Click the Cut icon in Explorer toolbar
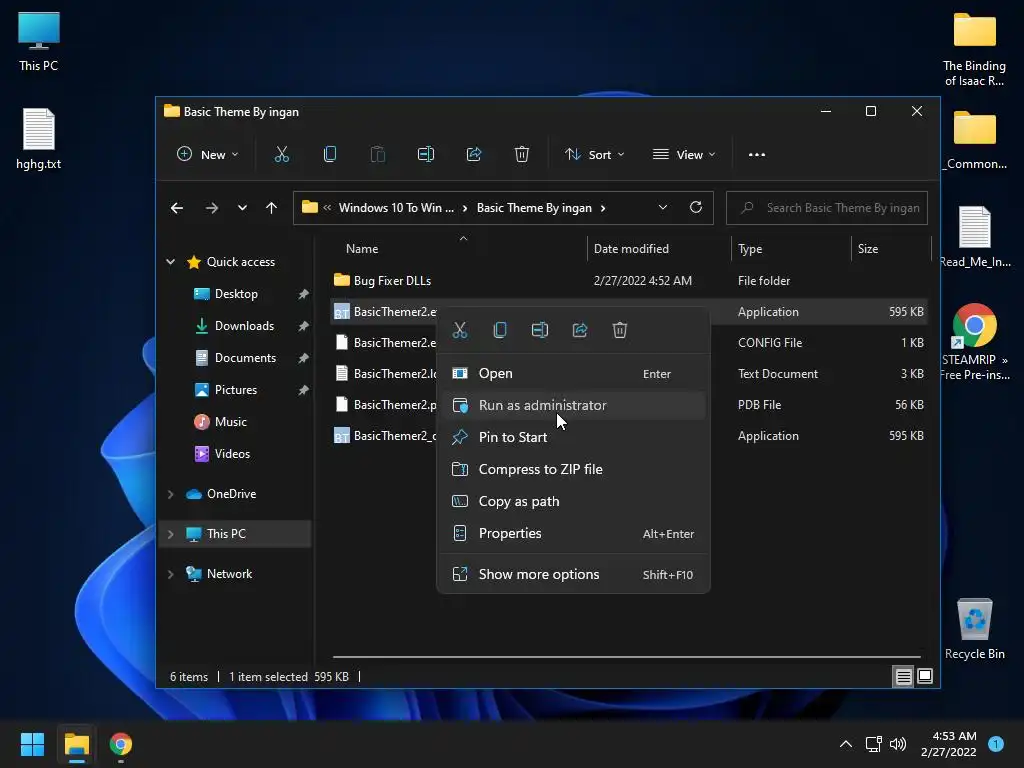The image size is (1024, 768). coord(281,155)
